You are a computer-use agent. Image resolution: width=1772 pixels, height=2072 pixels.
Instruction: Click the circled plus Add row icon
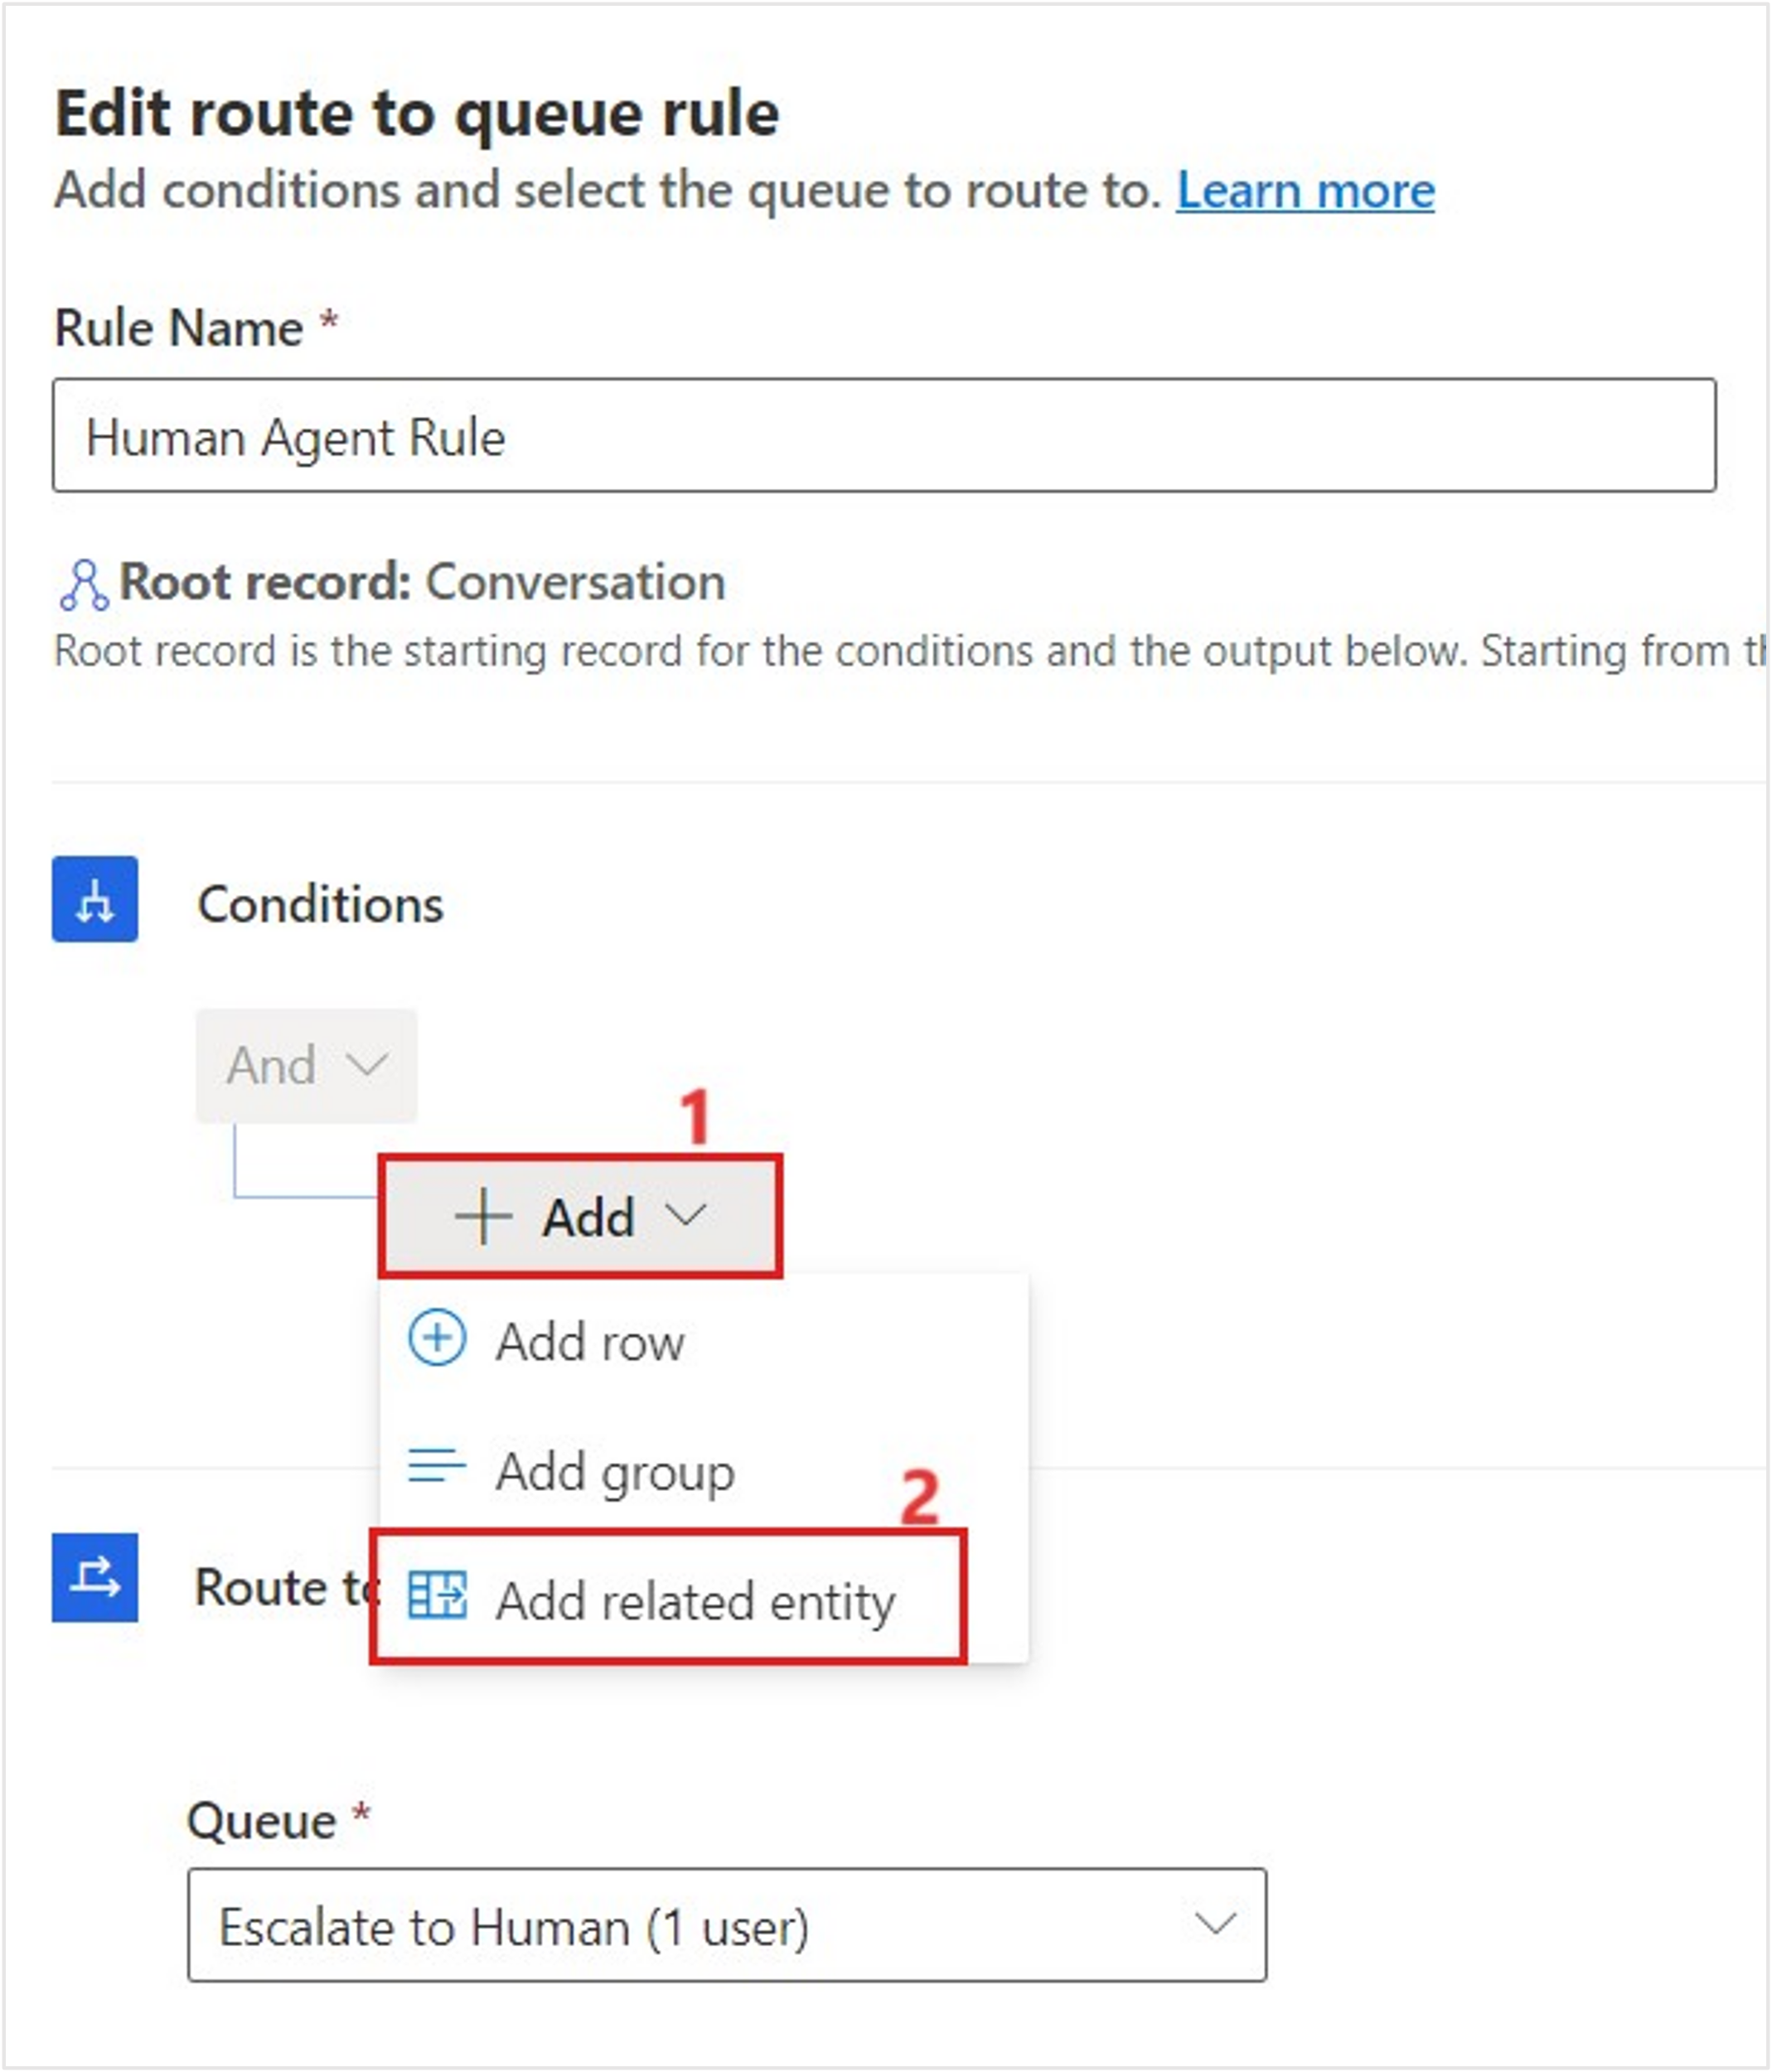coord(437,1338)
